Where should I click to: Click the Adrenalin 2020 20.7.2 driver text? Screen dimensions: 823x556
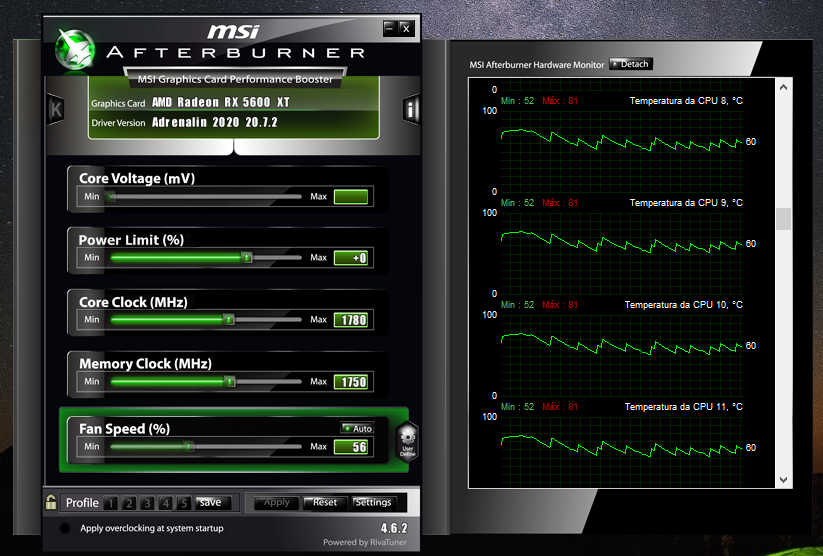[x=215, y=122]
